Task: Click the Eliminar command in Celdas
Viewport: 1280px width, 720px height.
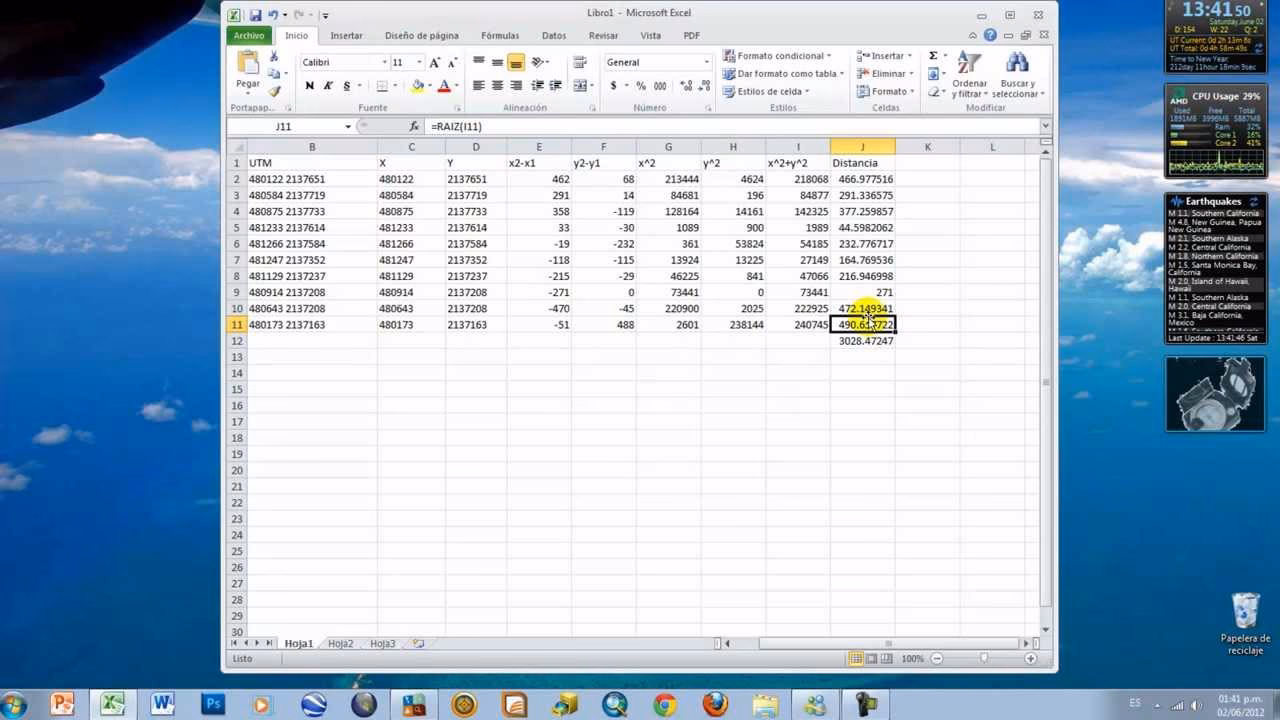Action: pyautogui.click(x=886, y=73)
